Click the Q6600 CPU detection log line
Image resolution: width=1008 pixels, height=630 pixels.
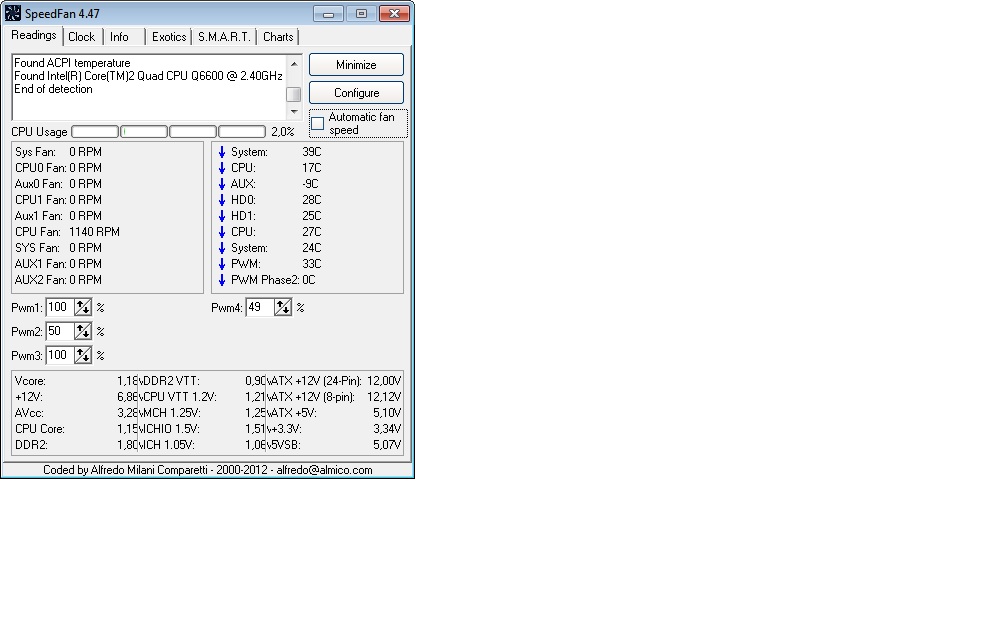click(148, 76)
